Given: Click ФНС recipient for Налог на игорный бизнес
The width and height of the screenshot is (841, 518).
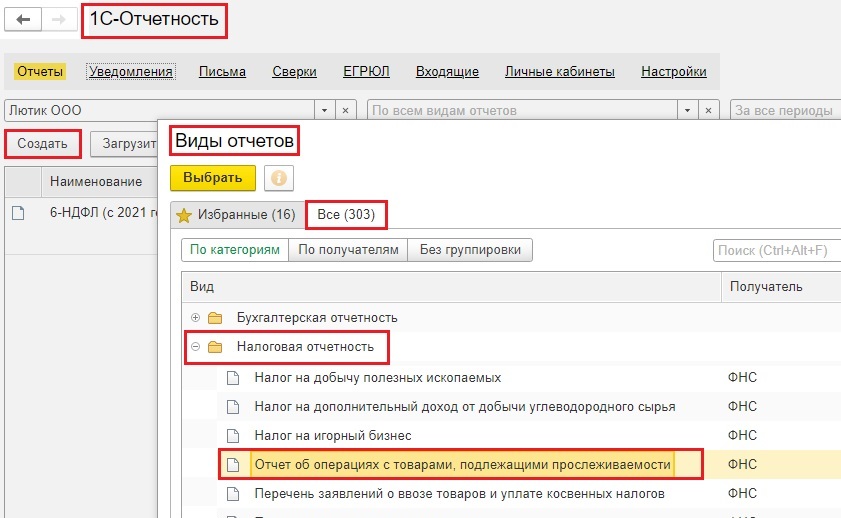Looking at the screenshot, I should coord(742,436).
